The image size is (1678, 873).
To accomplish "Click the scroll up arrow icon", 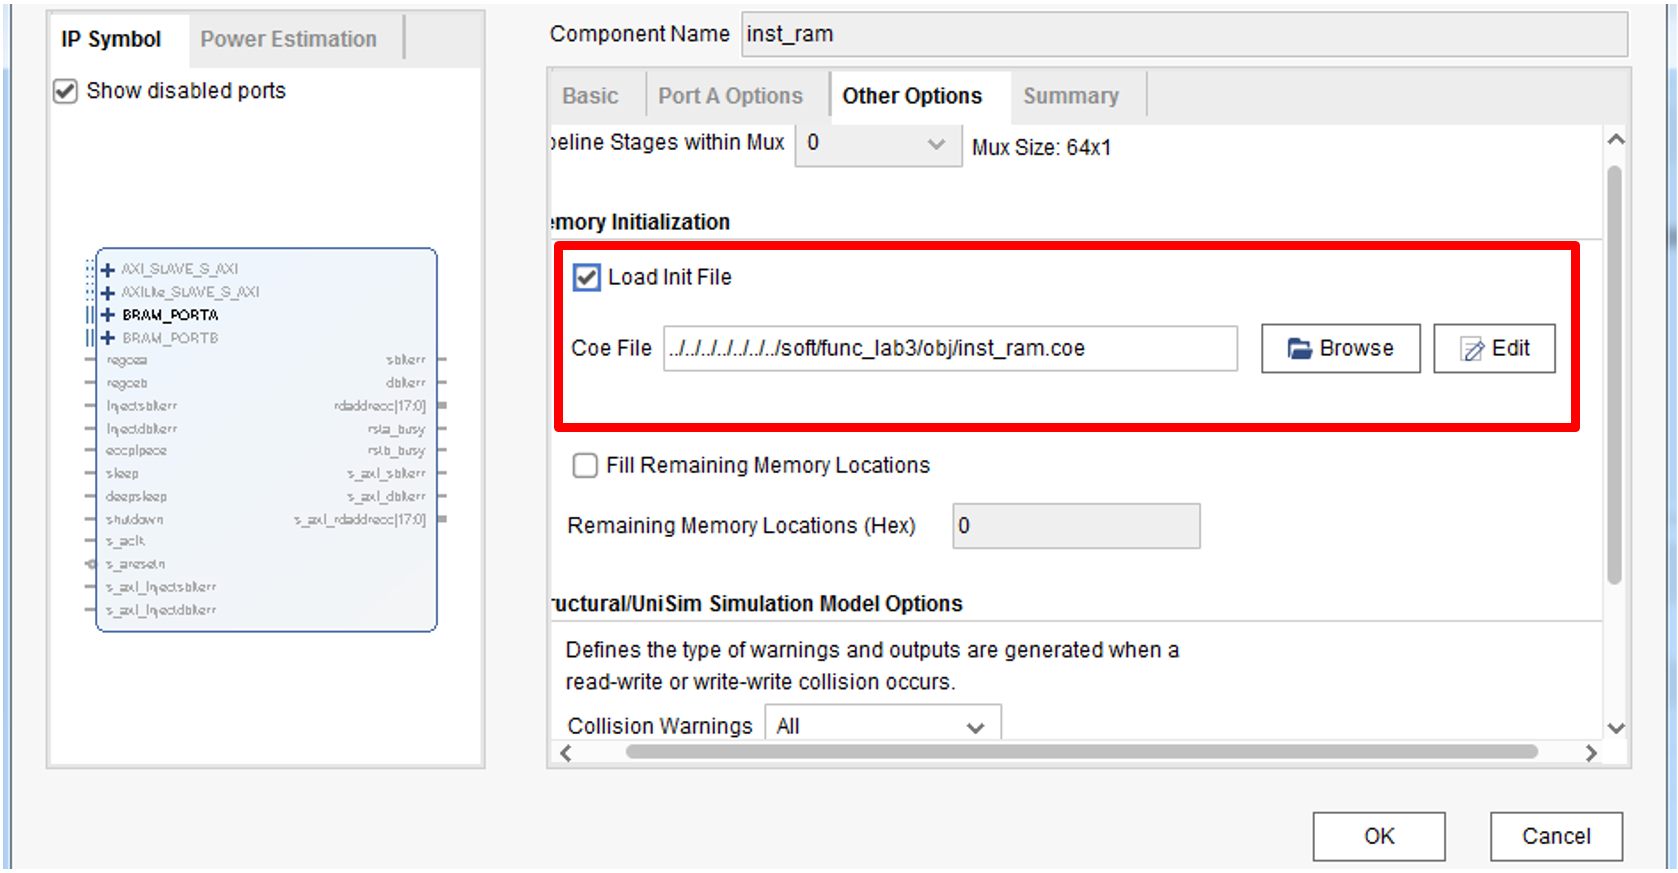I will (1615, 140).
